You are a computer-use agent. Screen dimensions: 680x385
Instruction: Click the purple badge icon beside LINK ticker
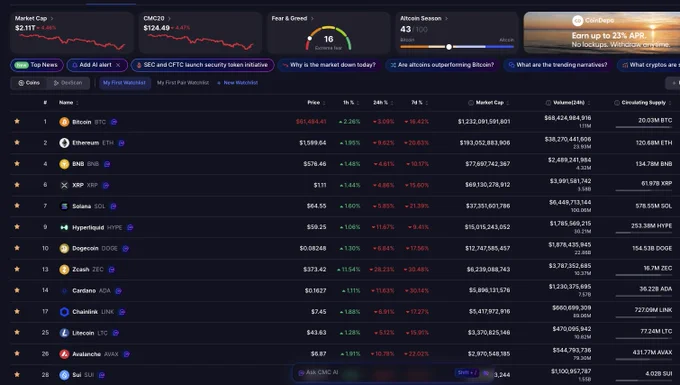(x=122, y=312)
